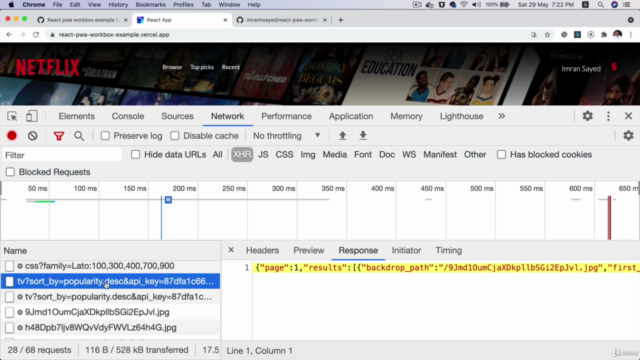Open the Sources panel
Screen dimensions: 640x360
click(177, 116)
